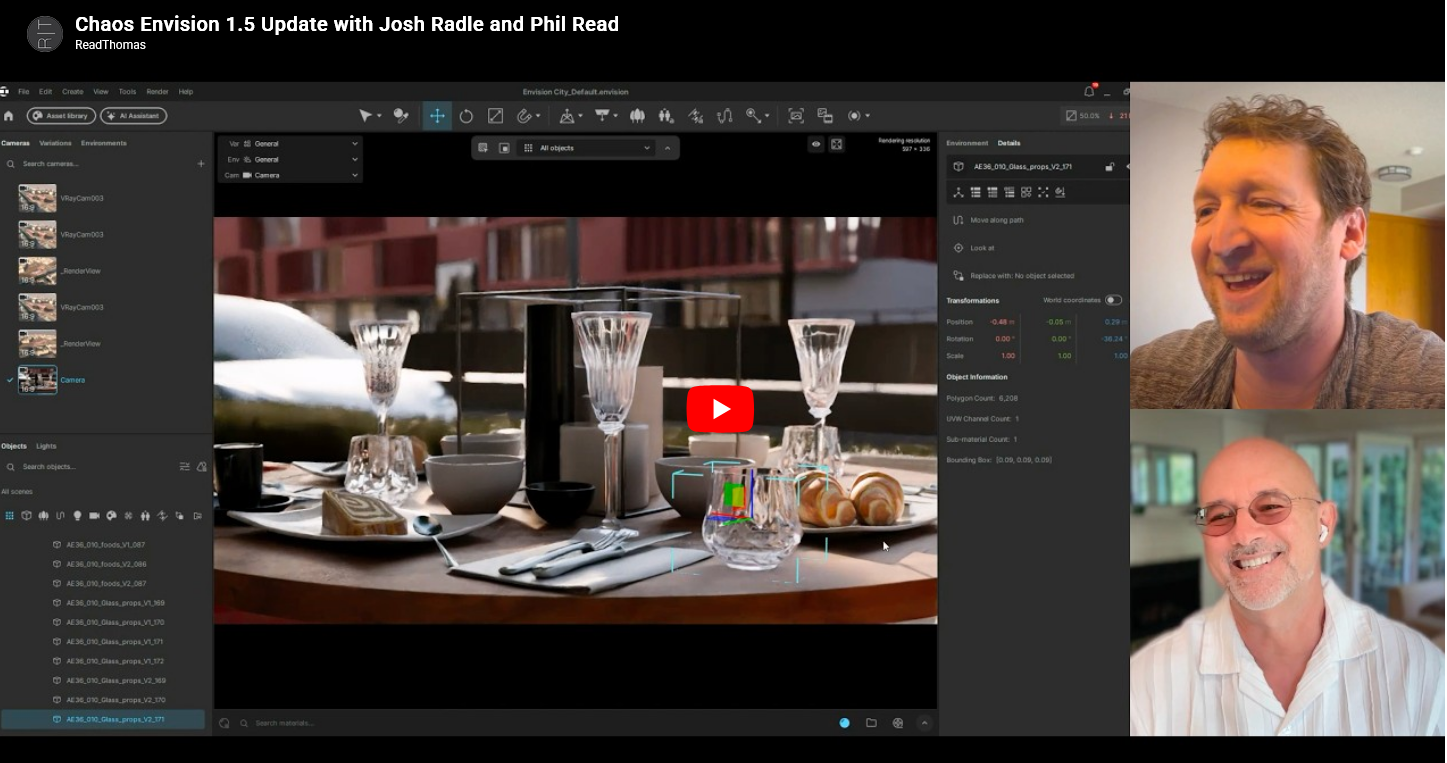1447x763 pixels.
Task: Filter objects list by materials palette
Action: [111, 516]
